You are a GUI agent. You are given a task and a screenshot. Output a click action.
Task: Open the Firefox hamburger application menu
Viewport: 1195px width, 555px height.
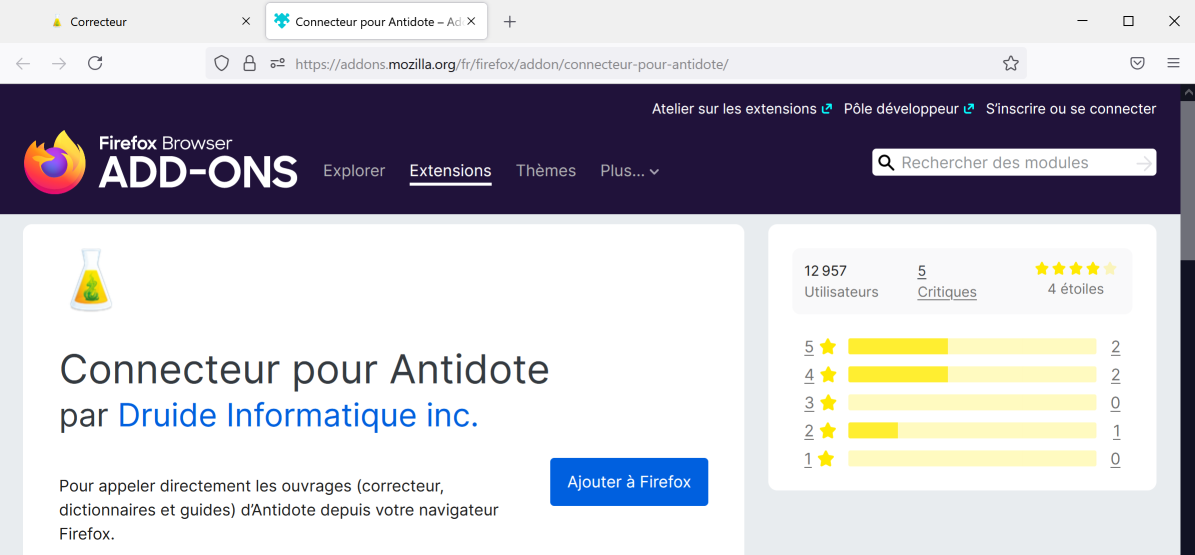click(1173, 63)
